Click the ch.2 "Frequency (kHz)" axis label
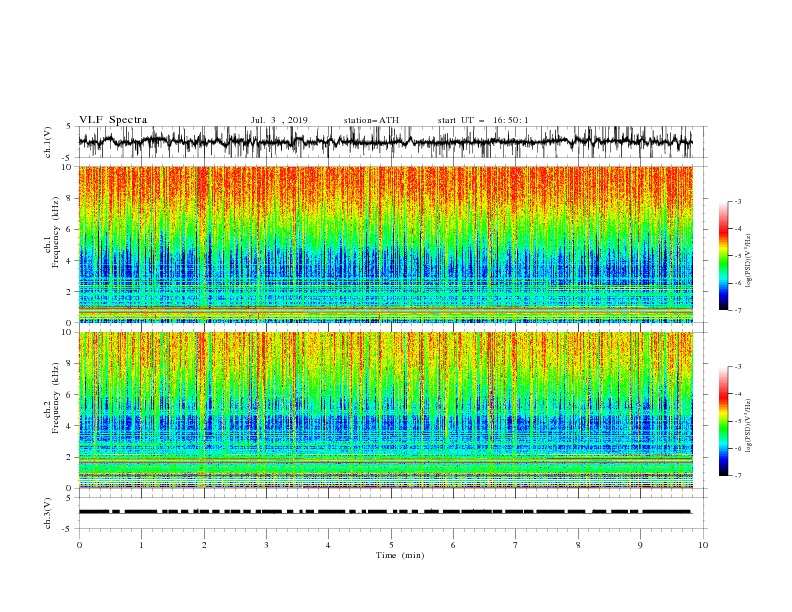792x612 pixels. pyautogui.click(x=56, y=398)
